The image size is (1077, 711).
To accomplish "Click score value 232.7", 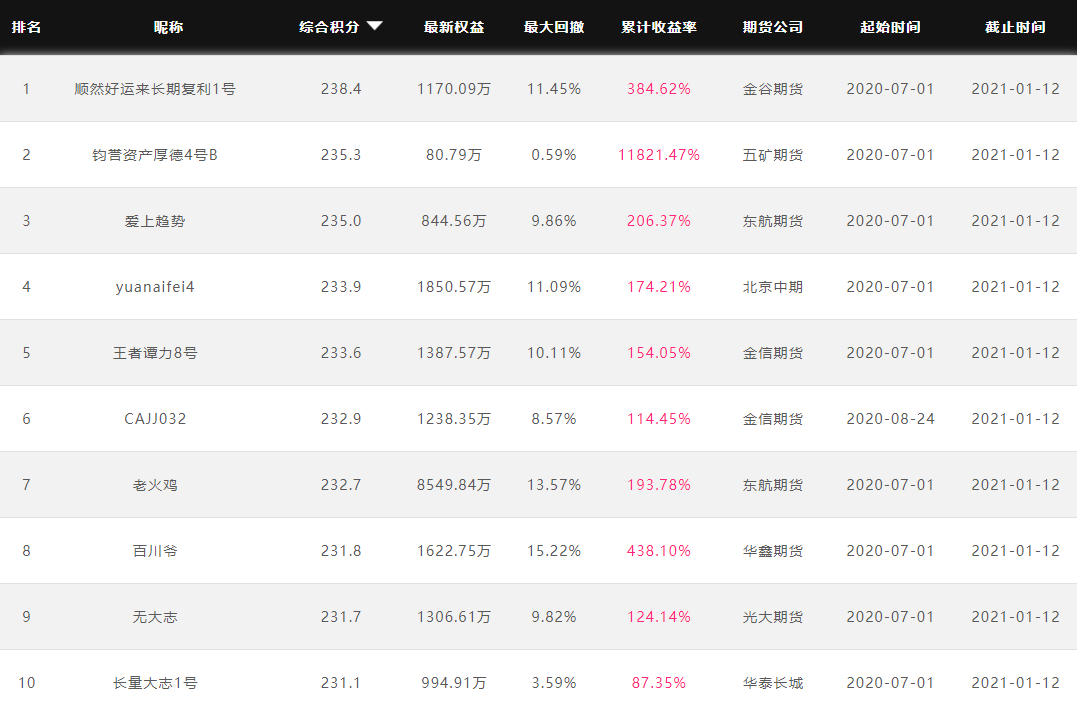I will (x=341, y=484).
